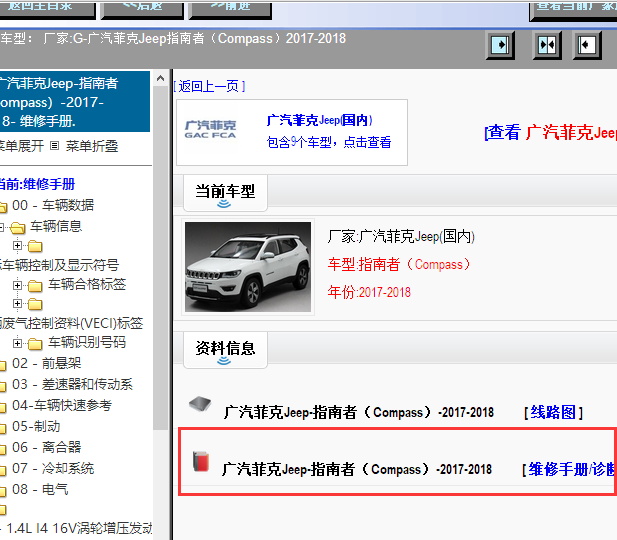Click the blue sidebar title header
Screen dimensions: 617x540
[x=75, y=102]
